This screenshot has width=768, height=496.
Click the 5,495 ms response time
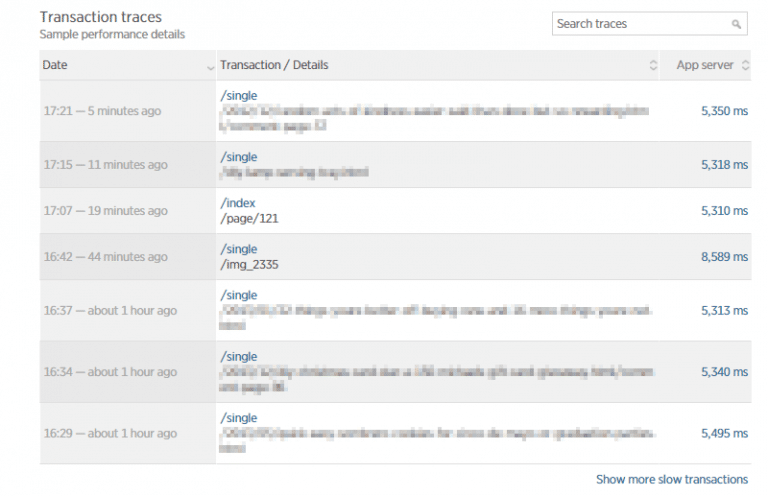[x=725, y=434]
